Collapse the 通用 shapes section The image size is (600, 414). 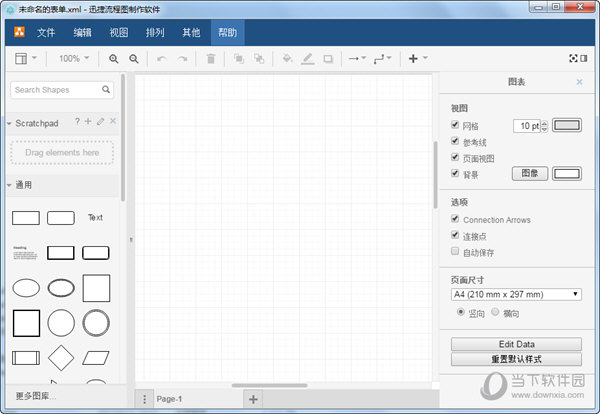tap(9, 185)
